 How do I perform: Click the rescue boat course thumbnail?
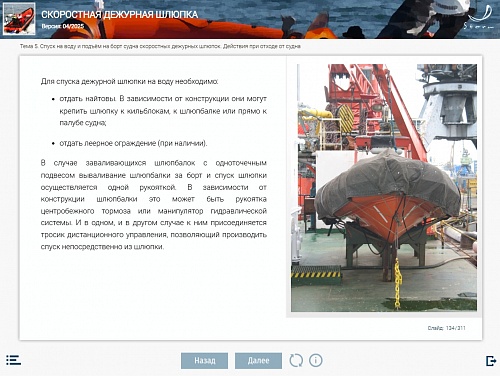coord(19,19)
